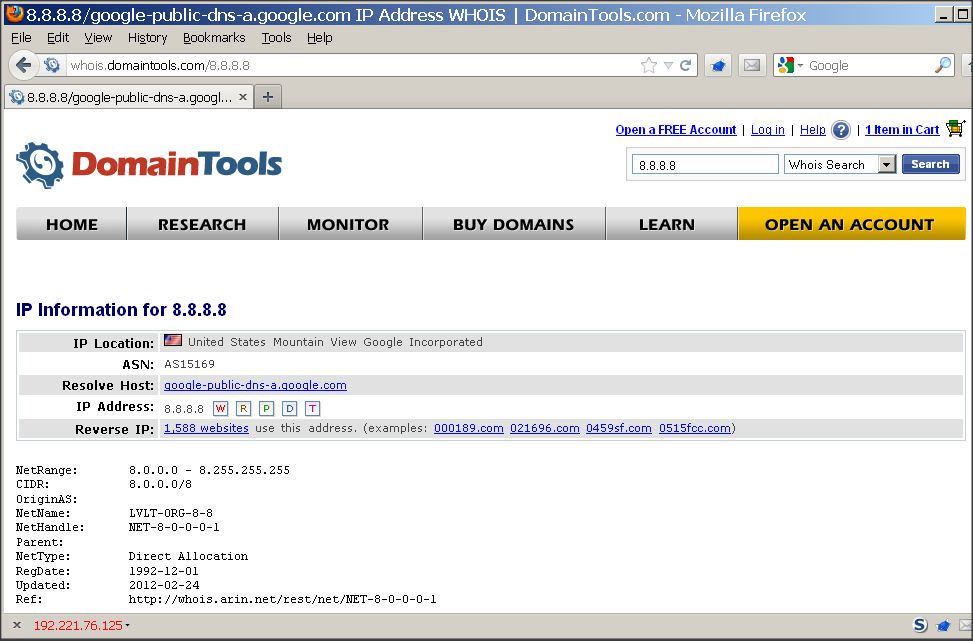Image resolution: width=973 pixels, height=641 pixels.
Task: Click the purple T traceroute icon
Action: pyautogui.click(x=312, y=408)
